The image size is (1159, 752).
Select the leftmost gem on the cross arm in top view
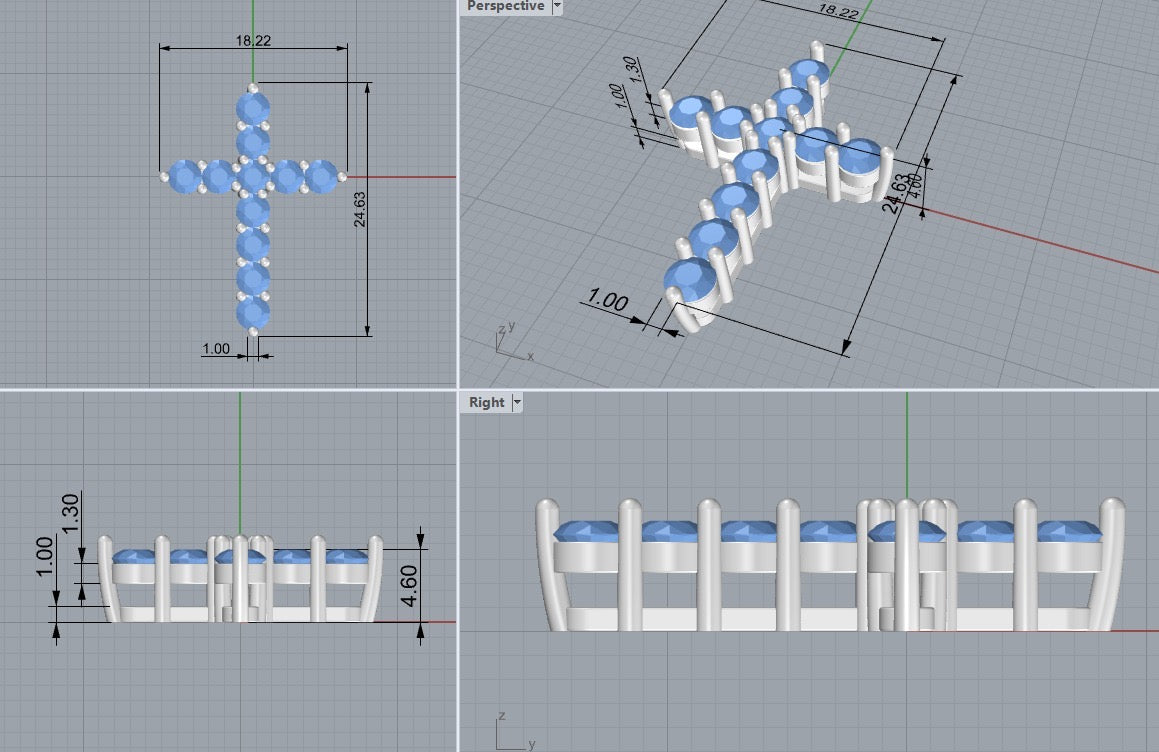click(184, 177)
